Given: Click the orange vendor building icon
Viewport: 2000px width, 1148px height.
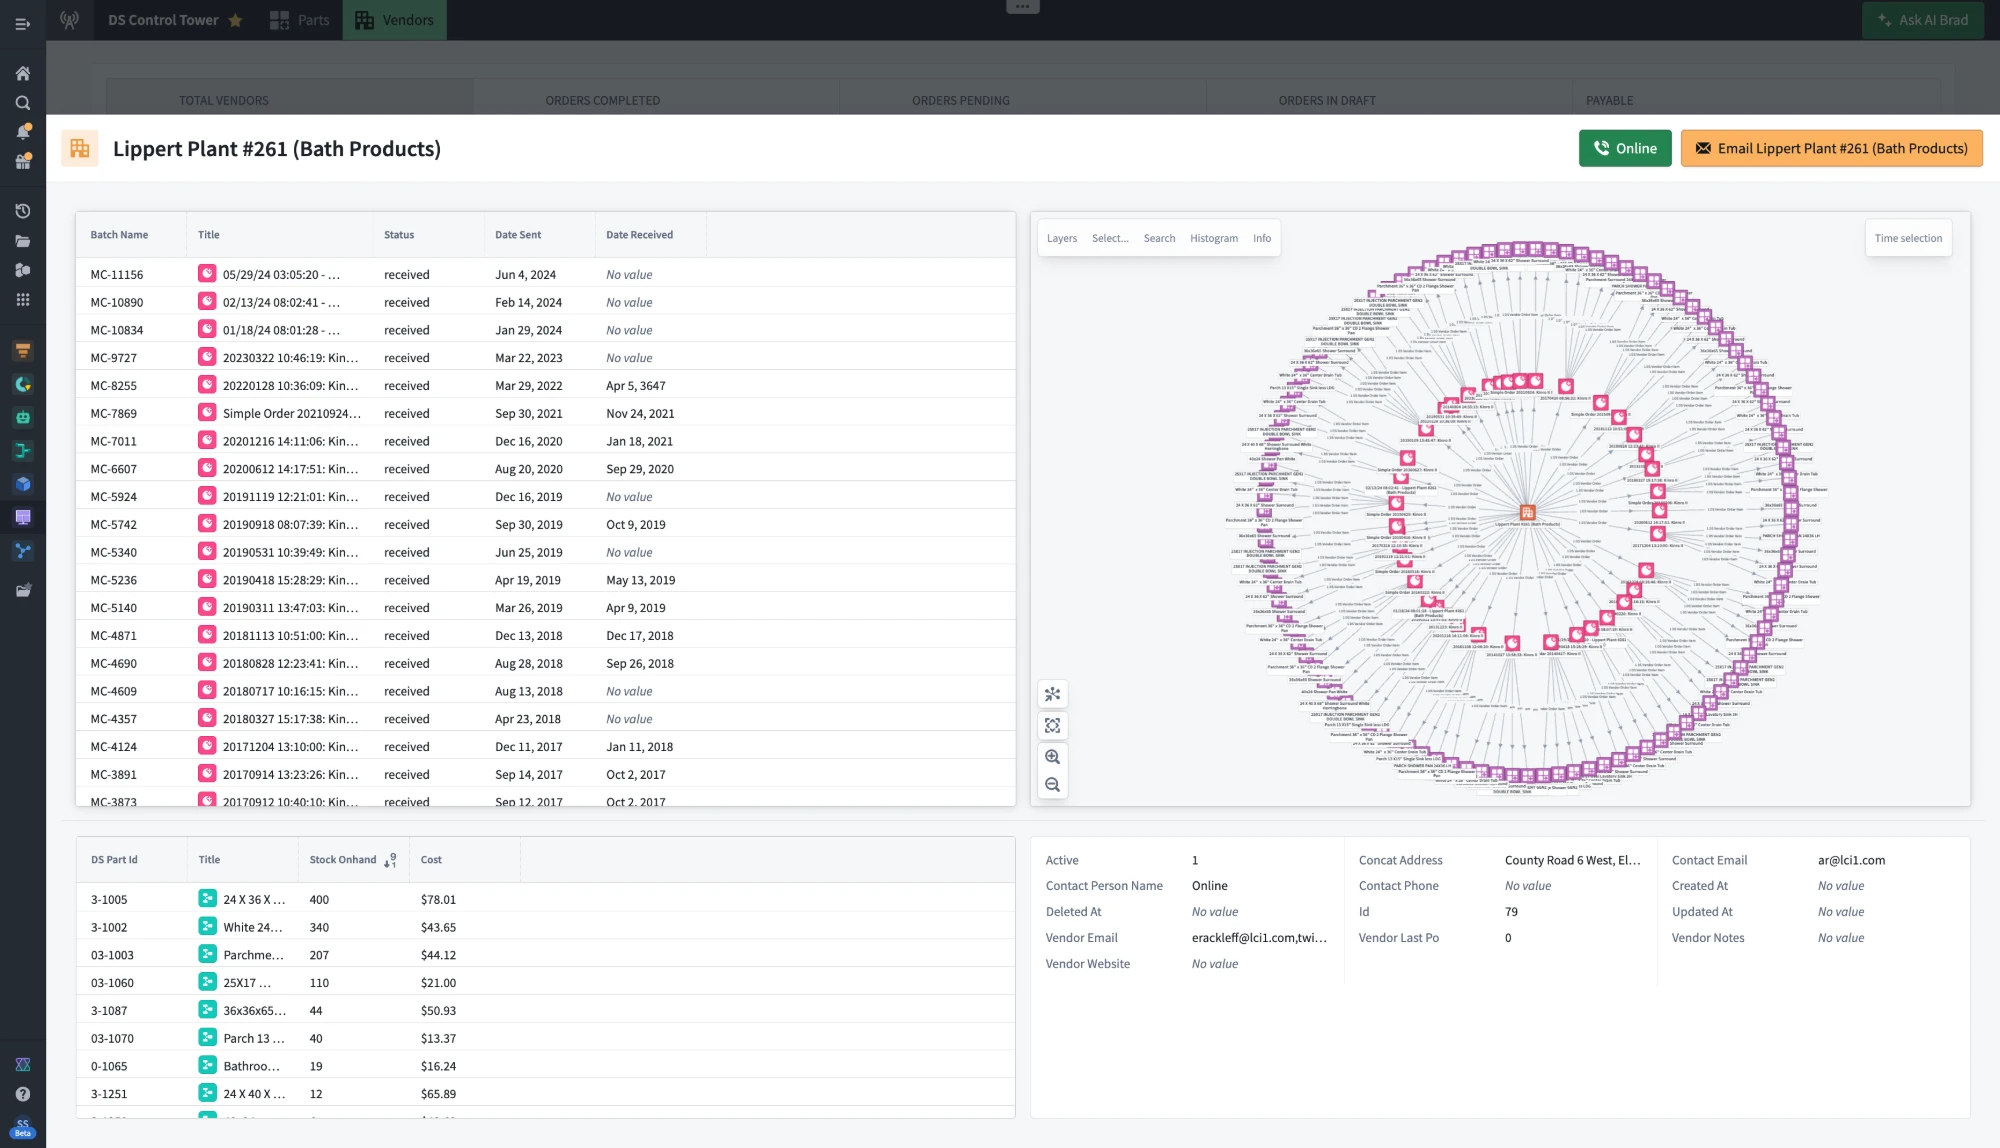Looking at the screenshot, I should [x=80, y=148].
